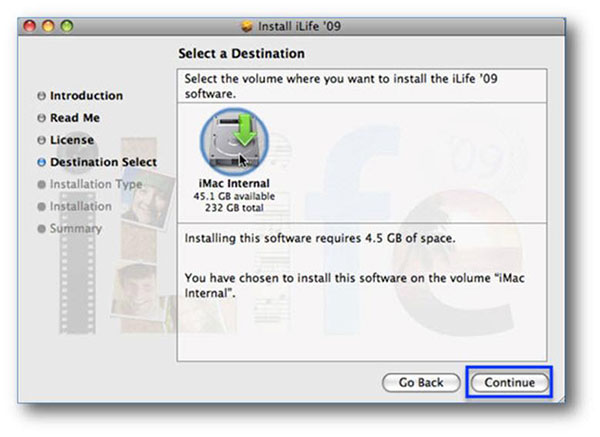Select the iMac Internal drive icon
Screen dimensions: 600x437
click(234, 142)
